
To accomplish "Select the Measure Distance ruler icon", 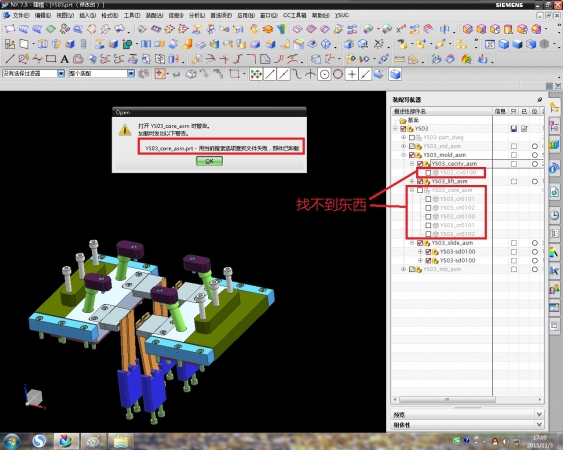I will 399,59.
